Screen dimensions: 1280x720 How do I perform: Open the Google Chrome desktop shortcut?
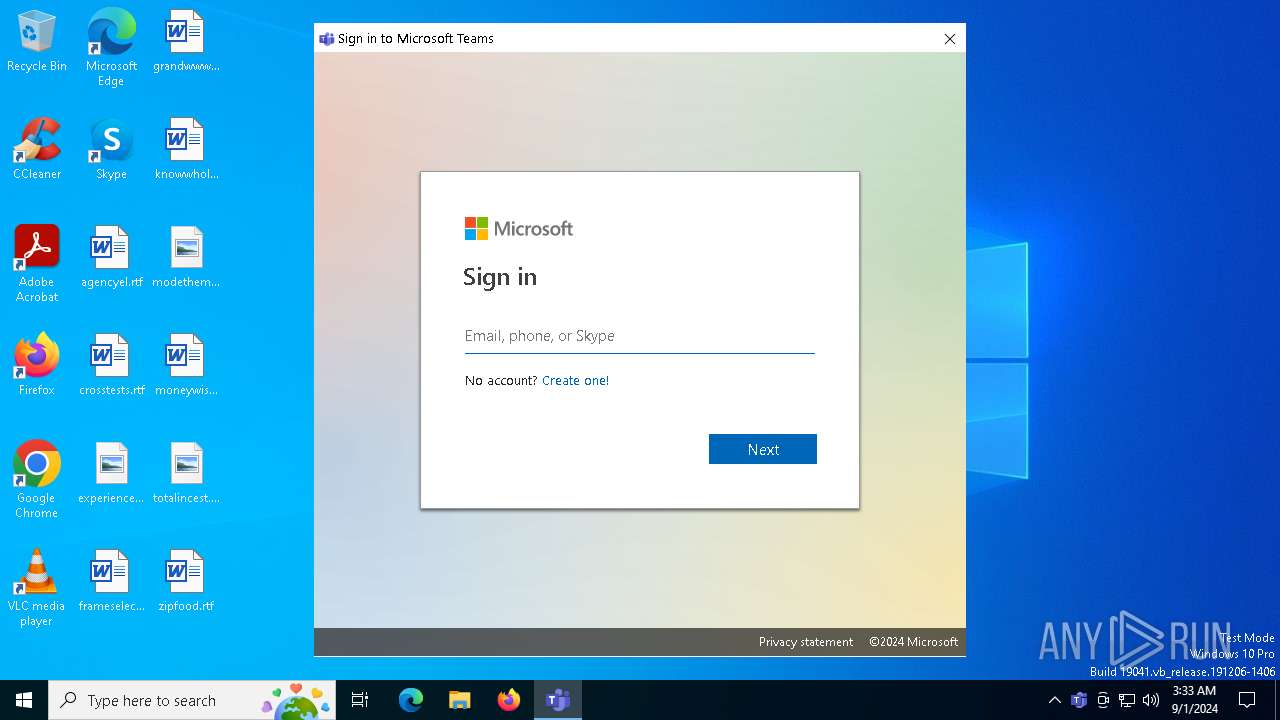point(37,480)
